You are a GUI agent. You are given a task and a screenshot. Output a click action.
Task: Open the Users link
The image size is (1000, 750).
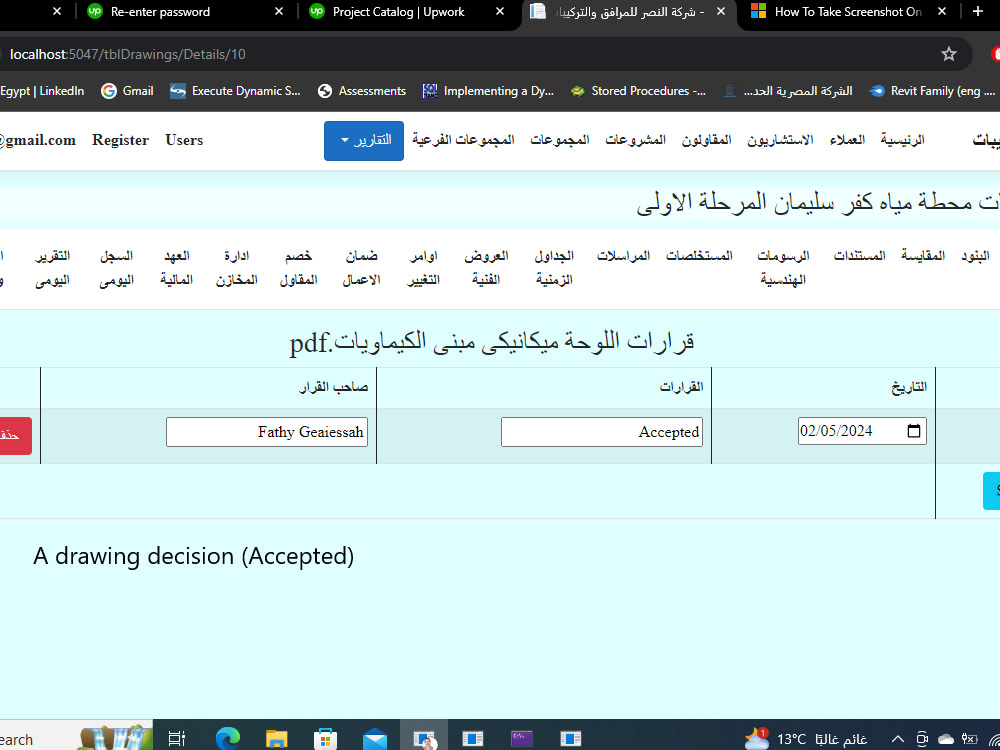pos(184,140)
